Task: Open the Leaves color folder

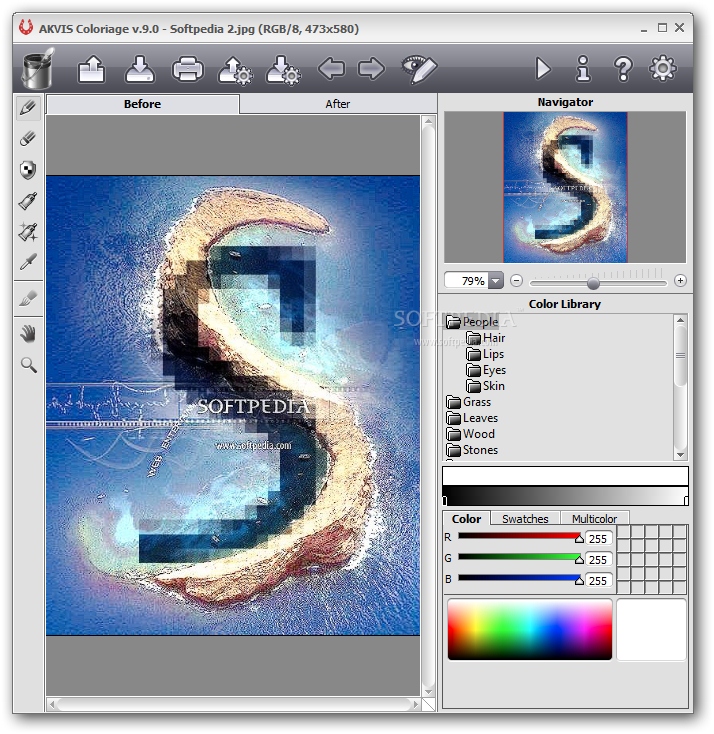Action: coord(472,418)
